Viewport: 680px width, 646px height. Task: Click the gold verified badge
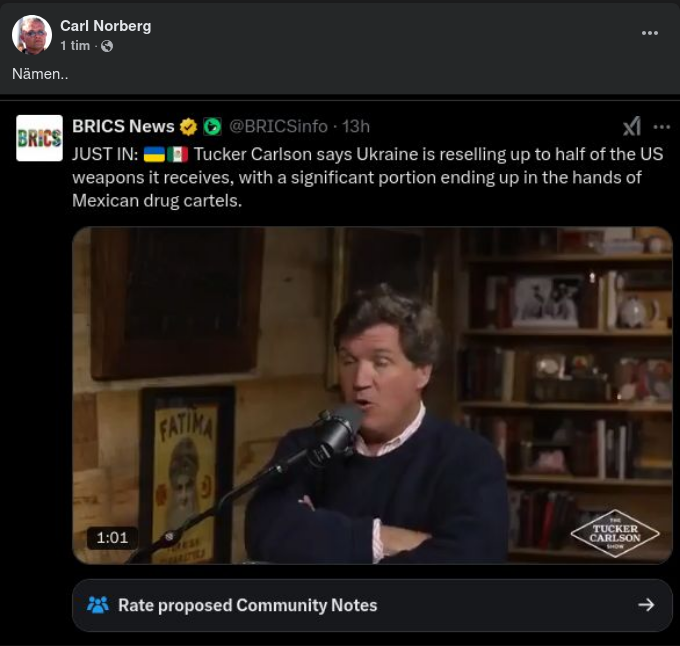point(188,126)
